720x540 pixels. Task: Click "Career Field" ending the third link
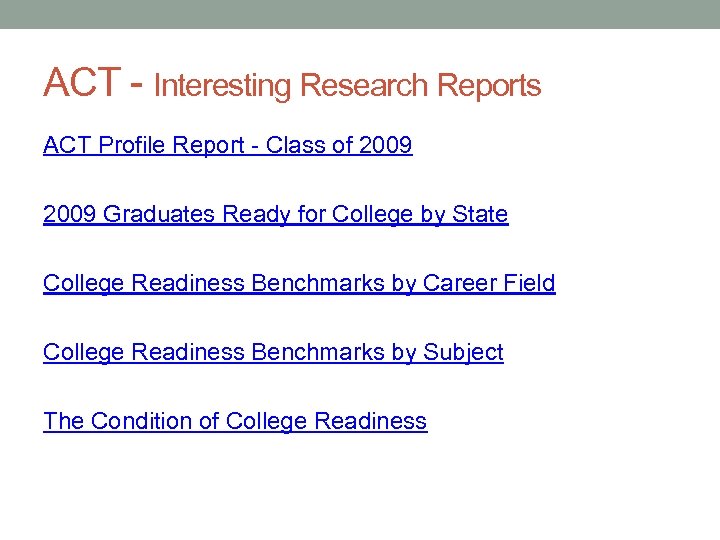pos(489,284)
